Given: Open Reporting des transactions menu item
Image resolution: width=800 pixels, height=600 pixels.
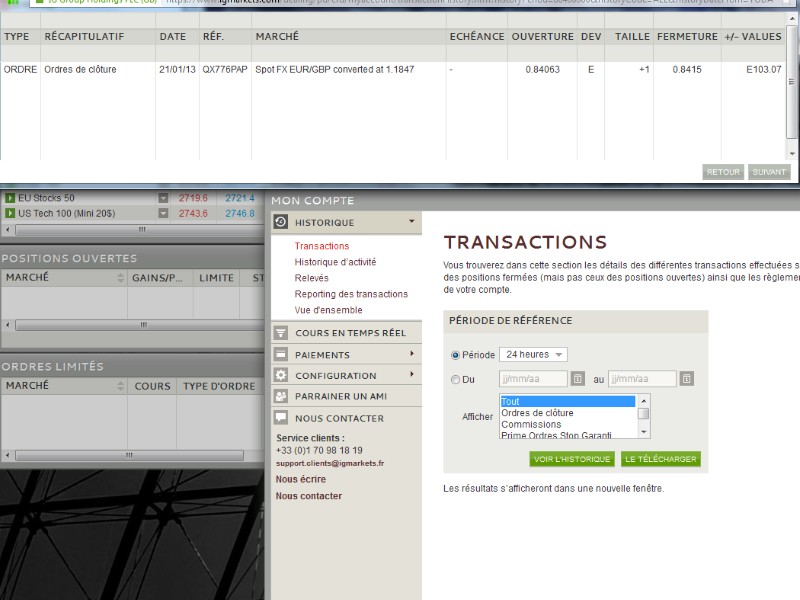Looking at the screenshot, I should [351, 294].
